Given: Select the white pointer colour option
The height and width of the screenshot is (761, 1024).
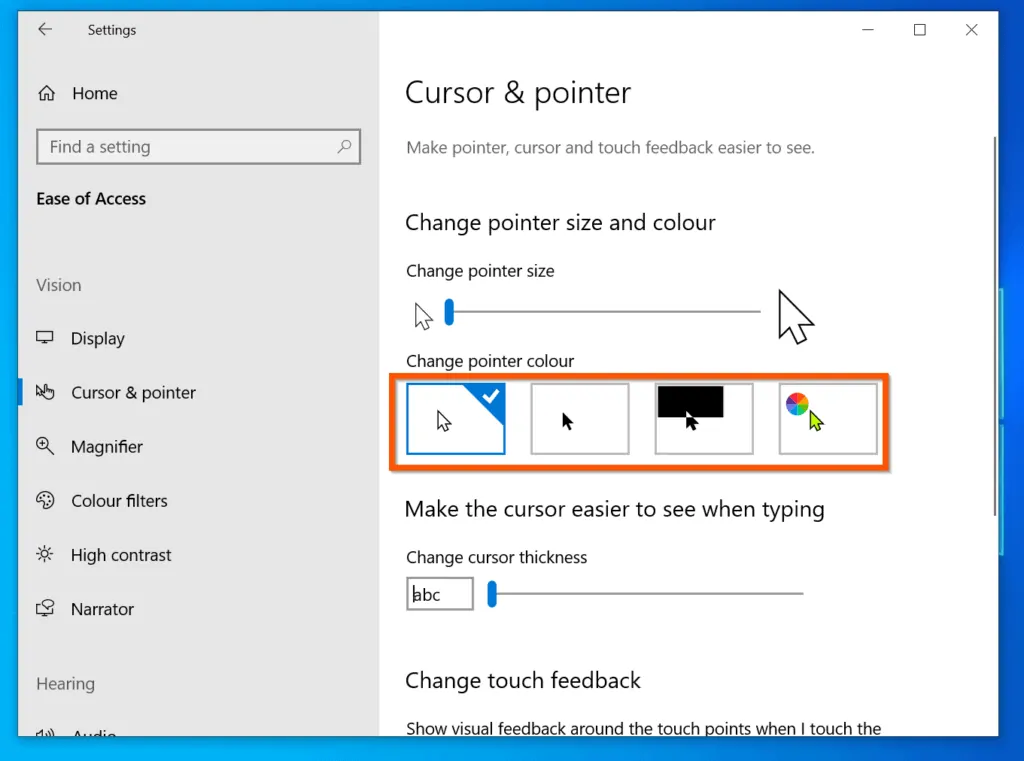Looking at the screenshot, I should click(456, 419).
